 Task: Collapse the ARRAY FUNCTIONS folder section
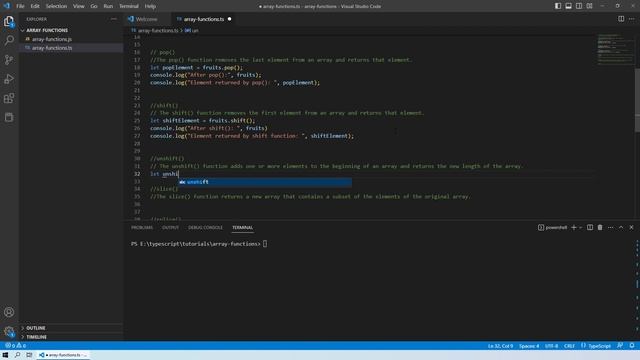coord(47,30)
